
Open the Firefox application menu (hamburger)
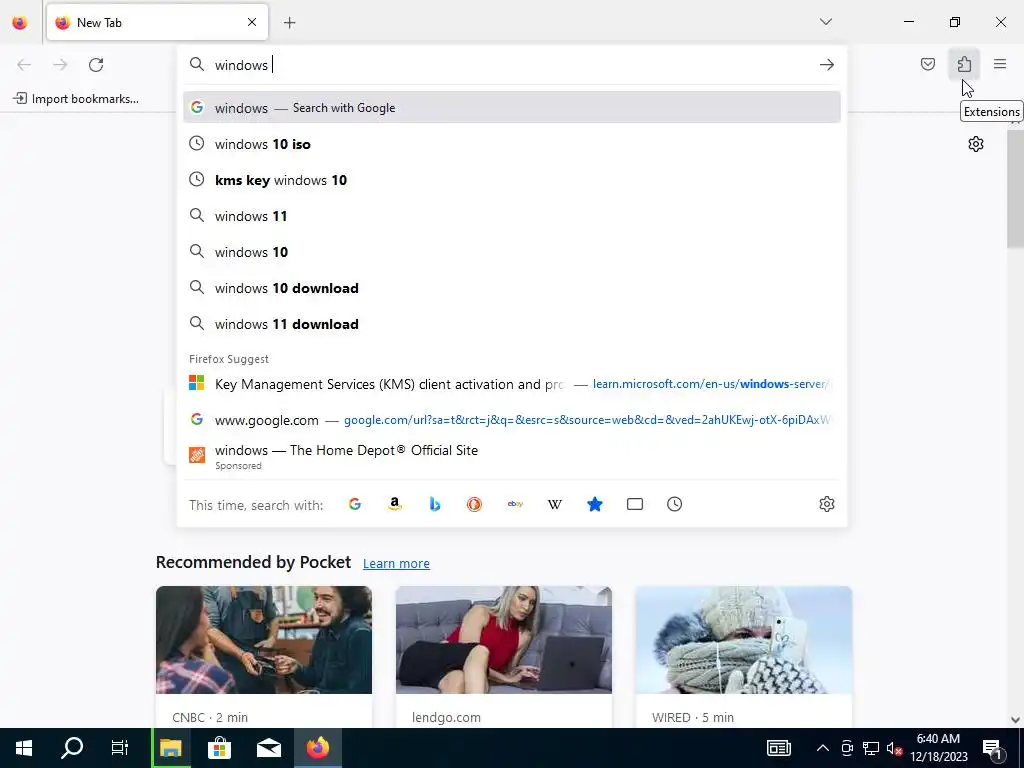[x=1000, y=64]
